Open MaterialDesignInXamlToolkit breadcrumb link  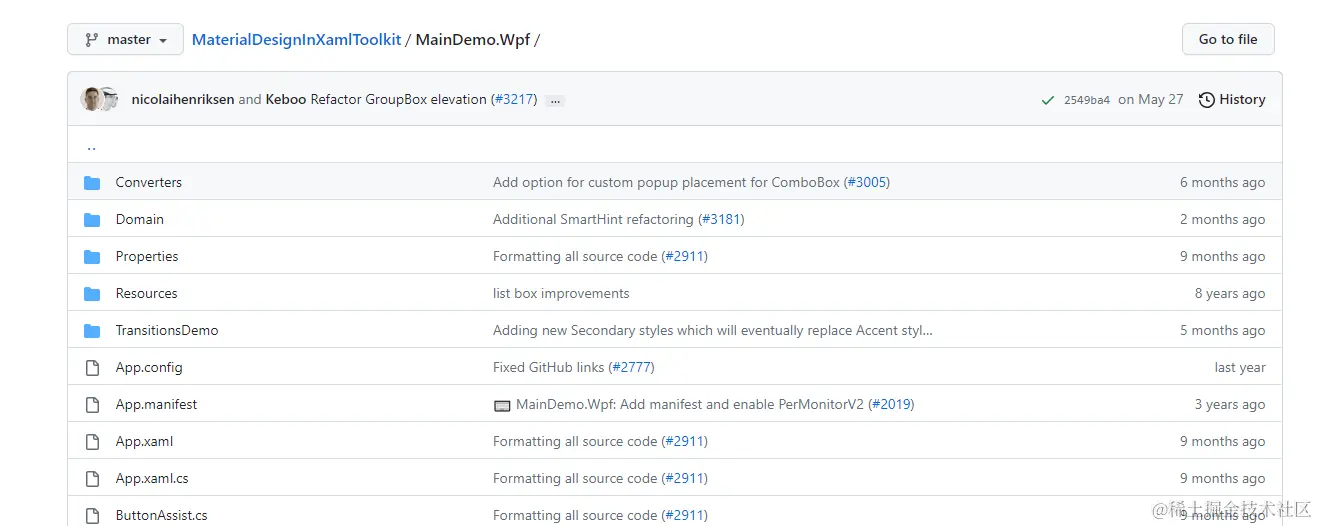click(x=296, y=40)
